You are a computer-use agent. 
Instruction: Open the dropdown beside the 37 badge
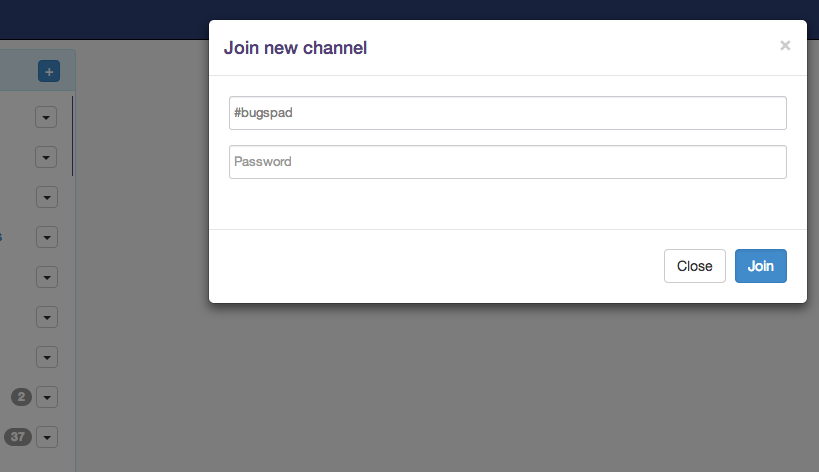(47, 437)
